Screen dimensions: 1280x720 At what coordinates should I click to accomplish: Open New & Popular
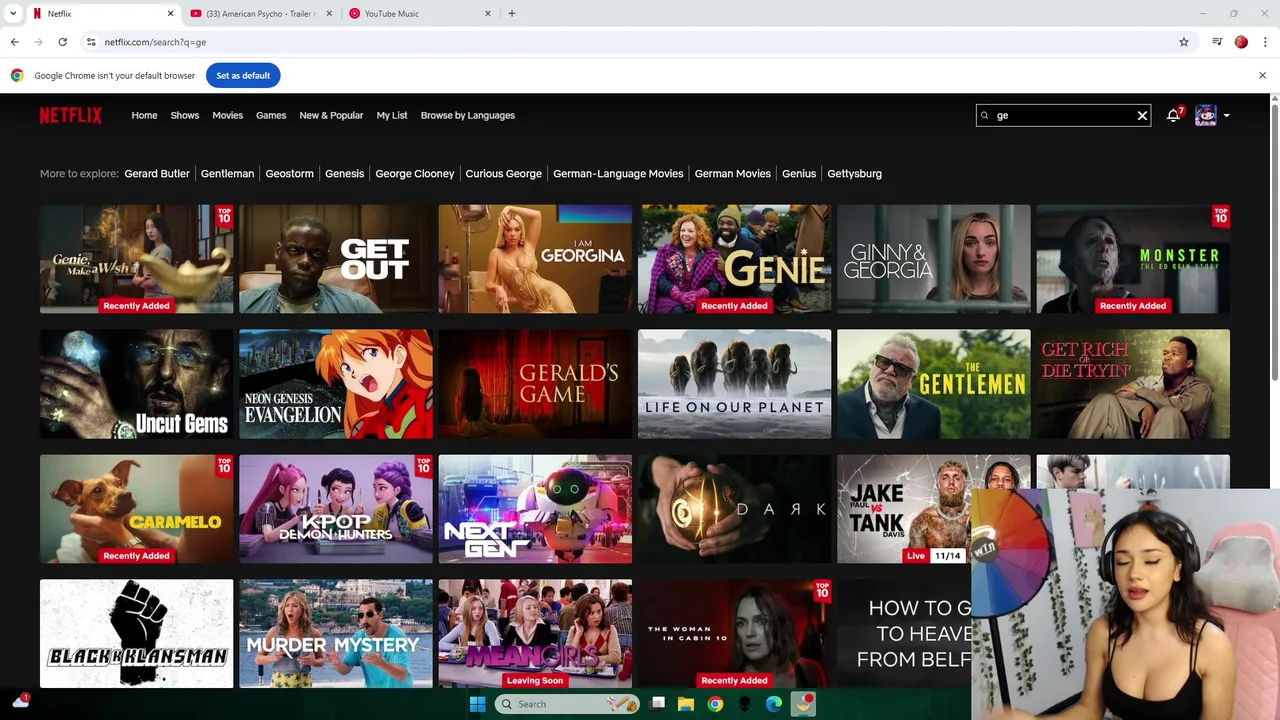[x=331, y=115]
